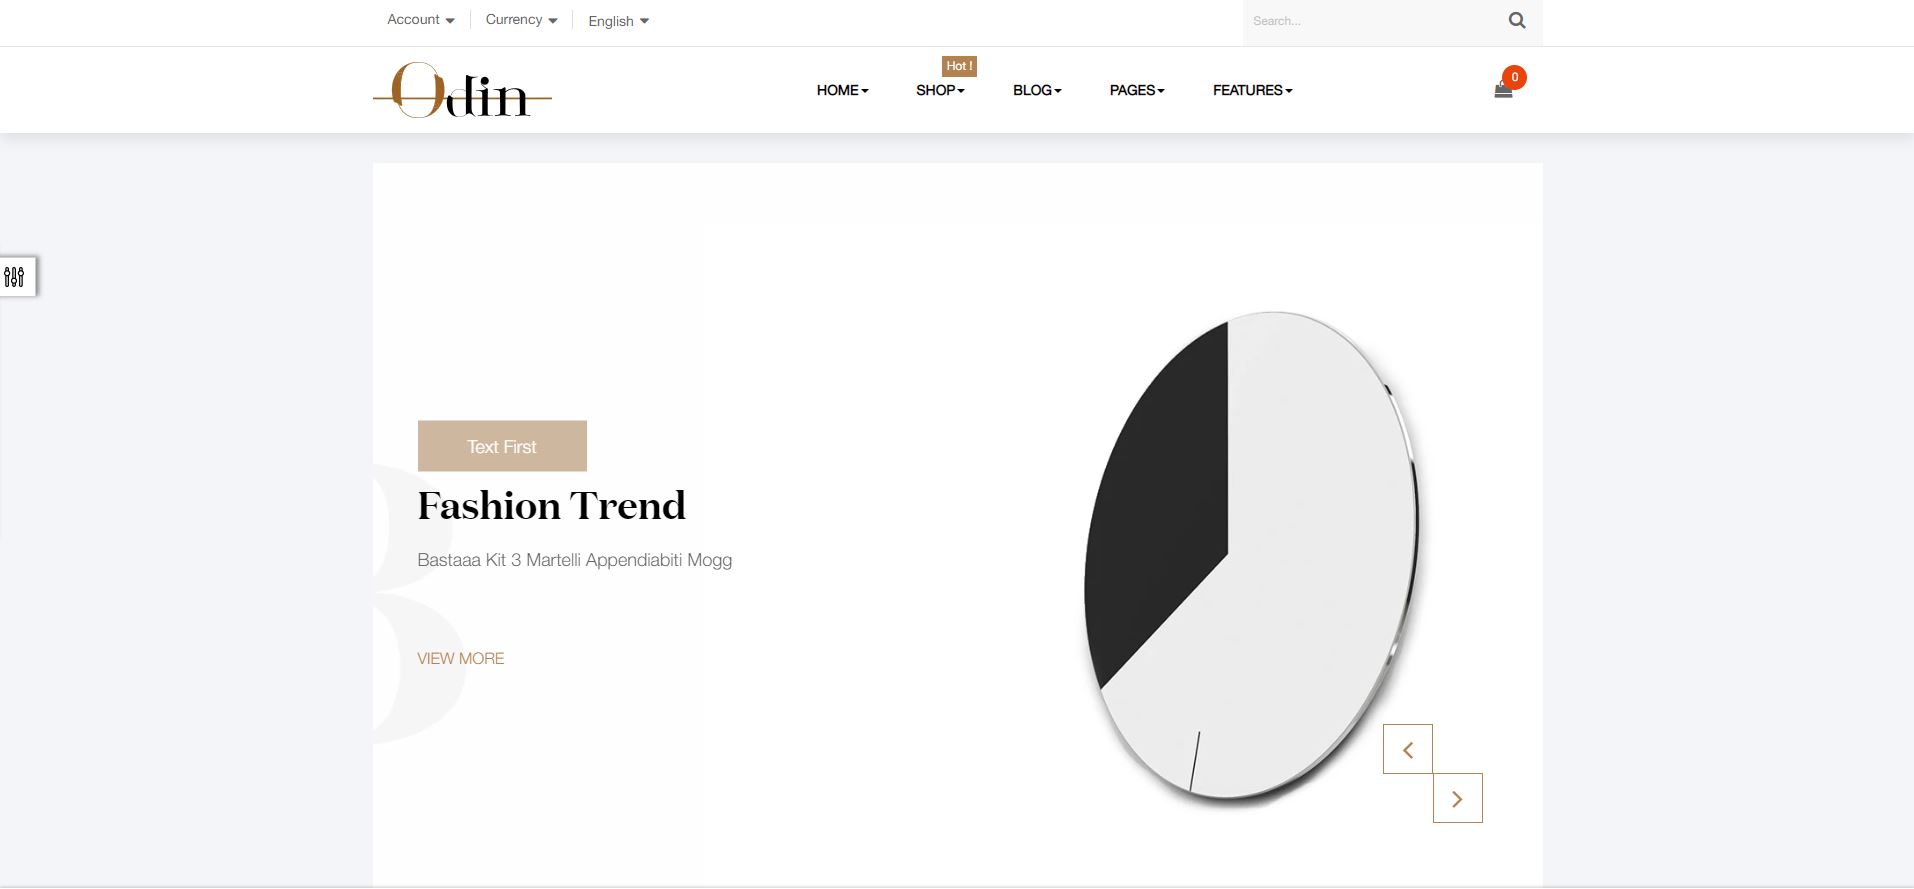1914x889 pixels.
Task: Go to previous slide arrow
Action: tap(1407, 749)
